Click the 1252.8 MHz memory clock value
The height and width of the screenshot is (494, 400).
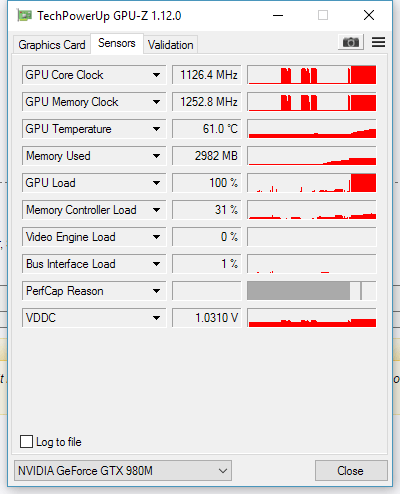pyautogui.click(x=207, y=102)
